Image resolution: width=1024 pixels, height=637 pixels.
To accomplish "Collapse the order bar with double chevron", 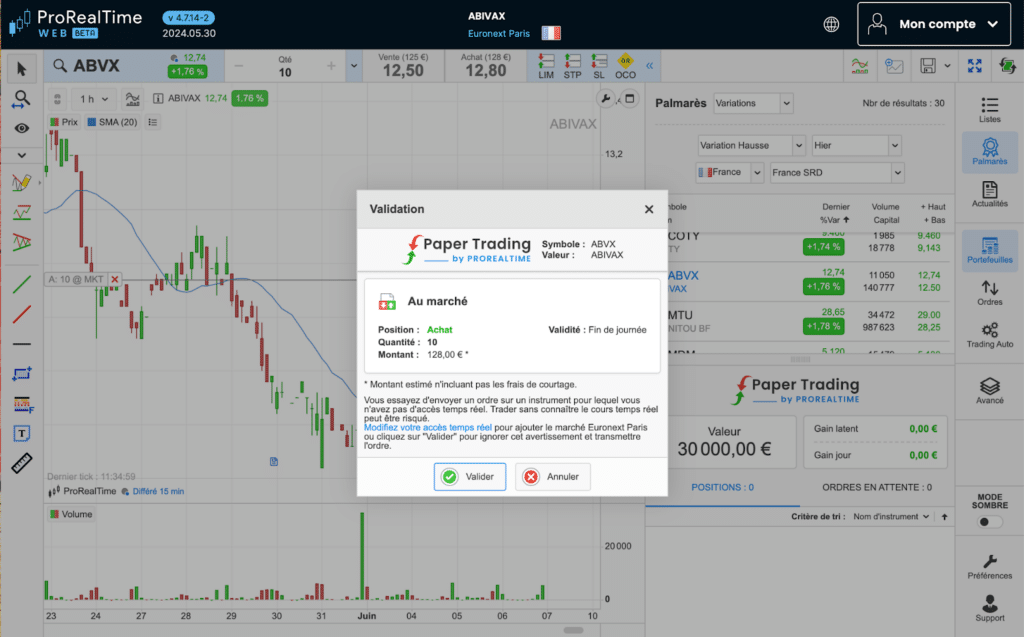I will (x=649, y=66).
